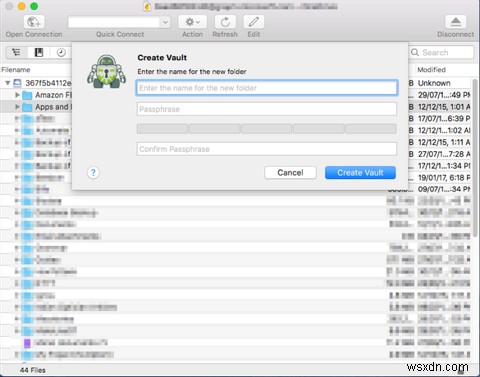Click the 12/12/15, 1:01 modified date
Screen dimensions: 480x377
444,107
